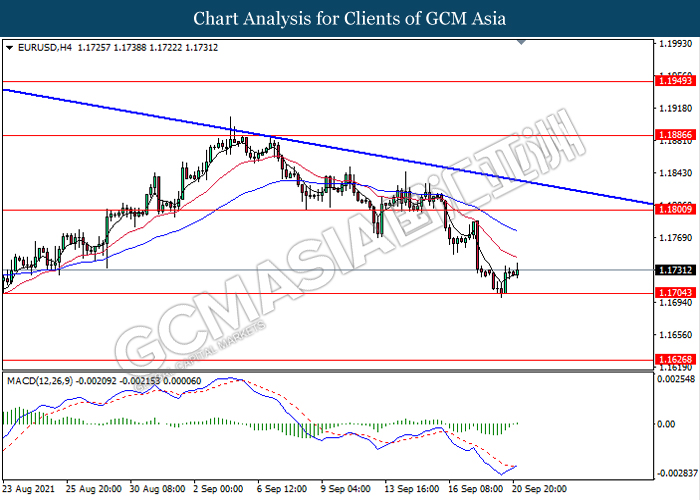Click the 16 Sep 08:00 time label
The width and height of the screenshot is (700, 500).
click(x=475, y=489)
